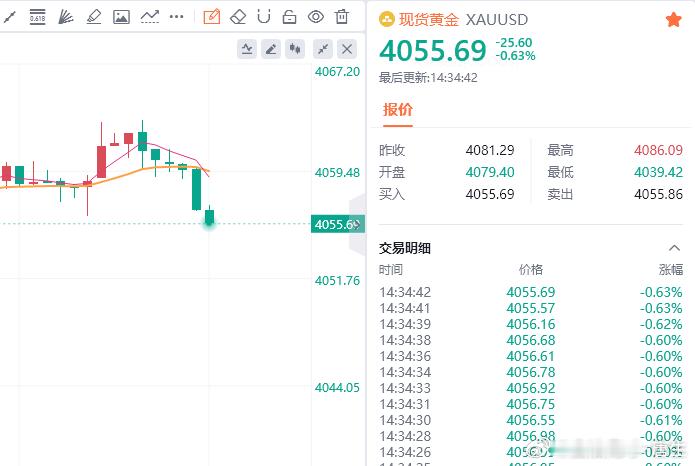Click the large 4055.69 current price
The height and width of the screenshot is (466, 695).
433,50
